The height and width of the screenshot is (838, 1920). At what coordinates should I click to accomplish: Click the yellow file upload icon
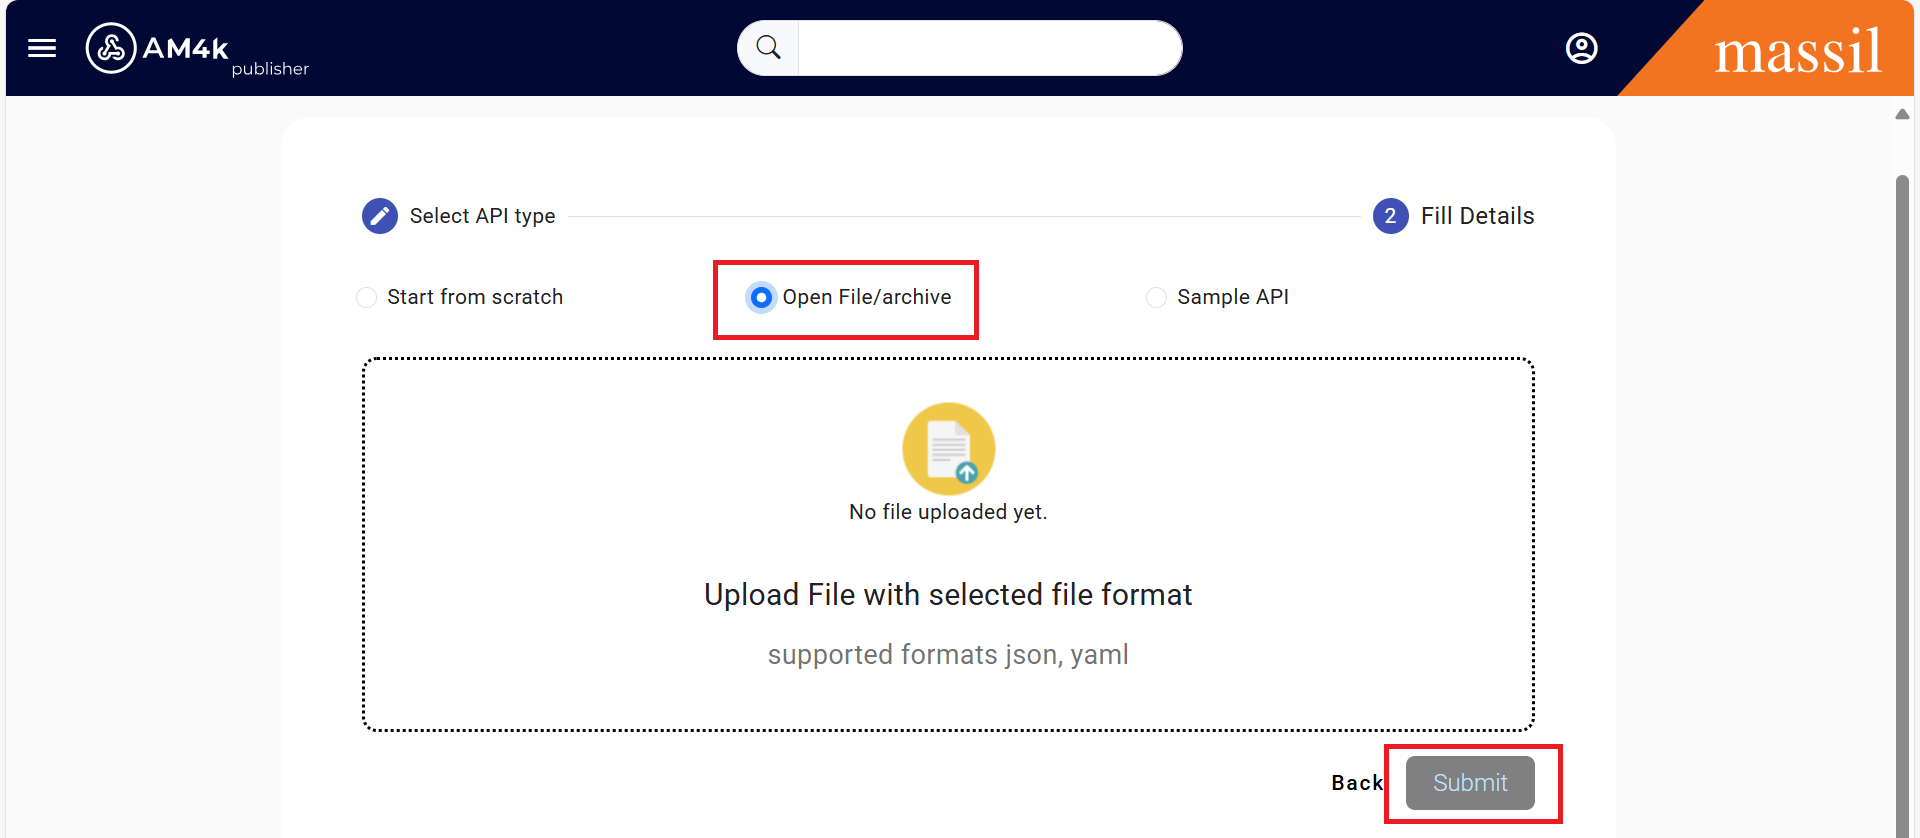(948, 449)
